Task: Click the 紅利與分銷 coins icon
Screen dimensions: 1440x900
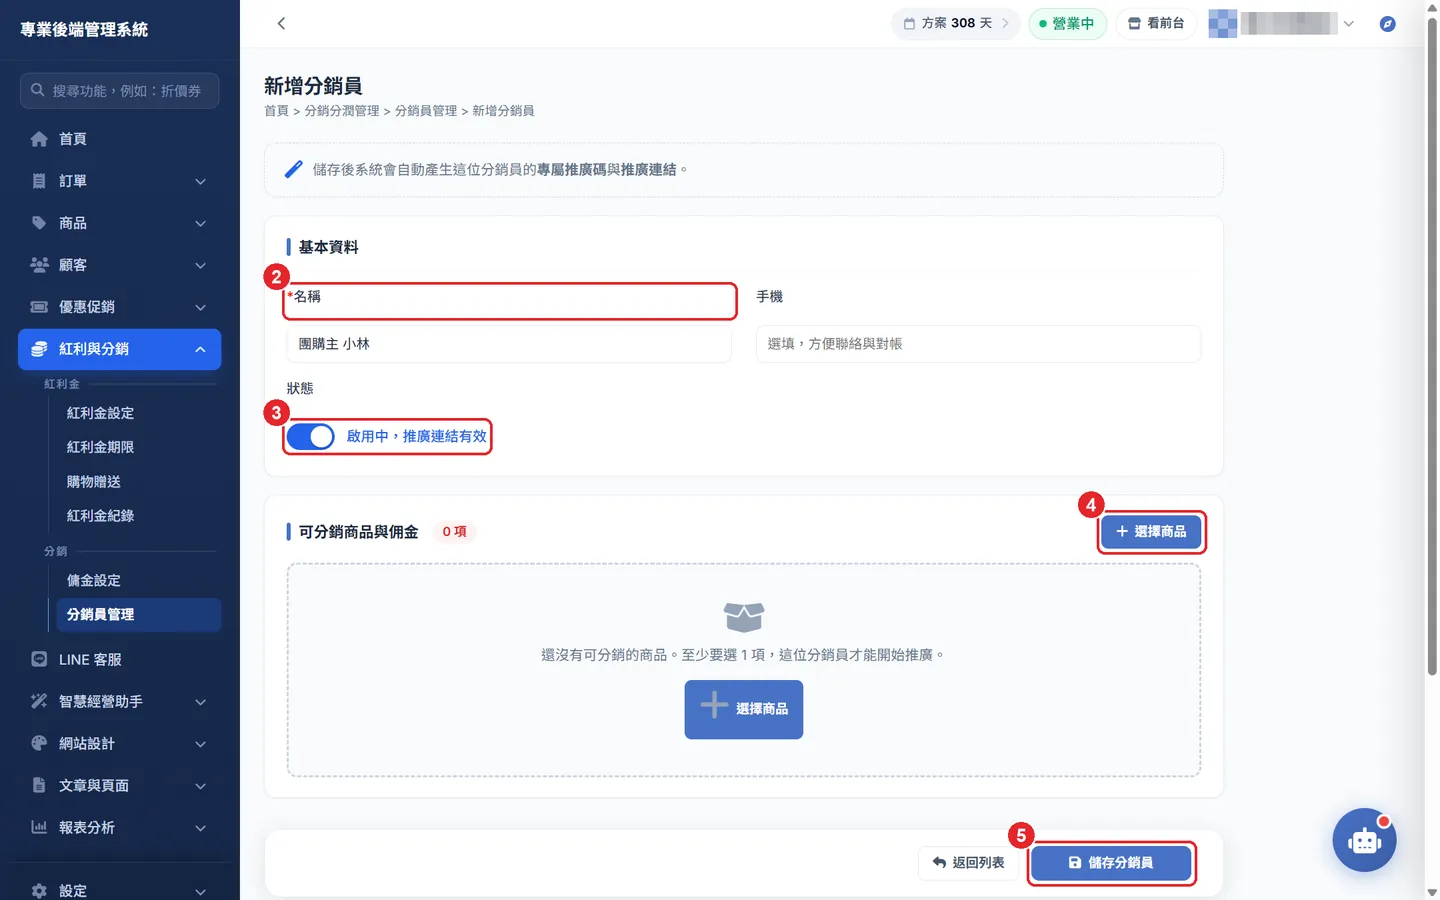Action: pyautogui.click(x=39, y=349)
